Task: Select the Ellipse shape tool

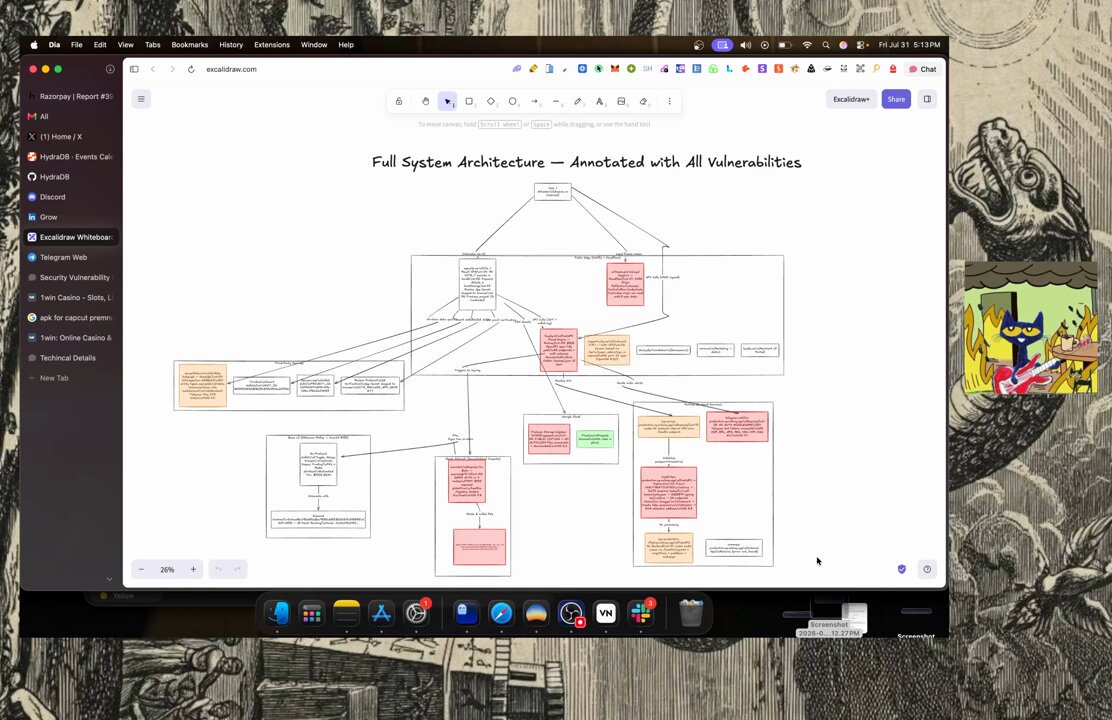Action: (x=513, y=101)
